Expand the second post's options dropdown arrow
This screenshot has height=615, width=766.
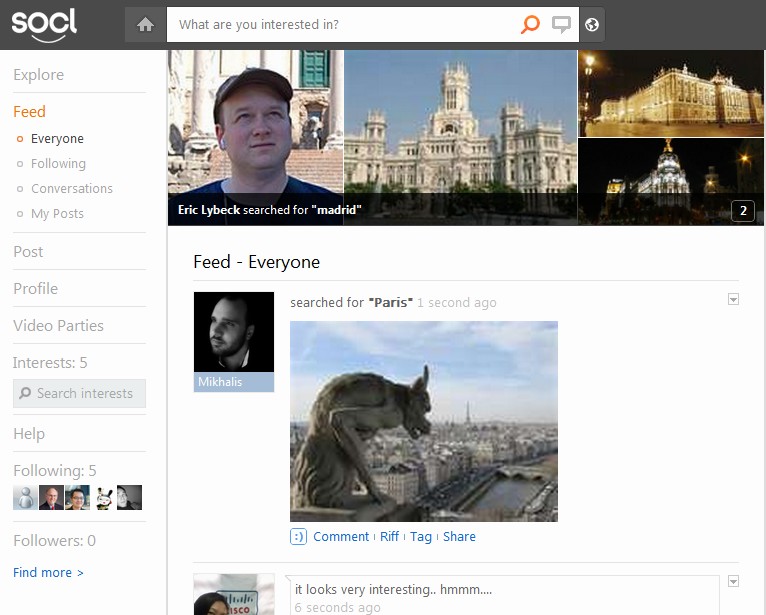[x=733, y=582]
